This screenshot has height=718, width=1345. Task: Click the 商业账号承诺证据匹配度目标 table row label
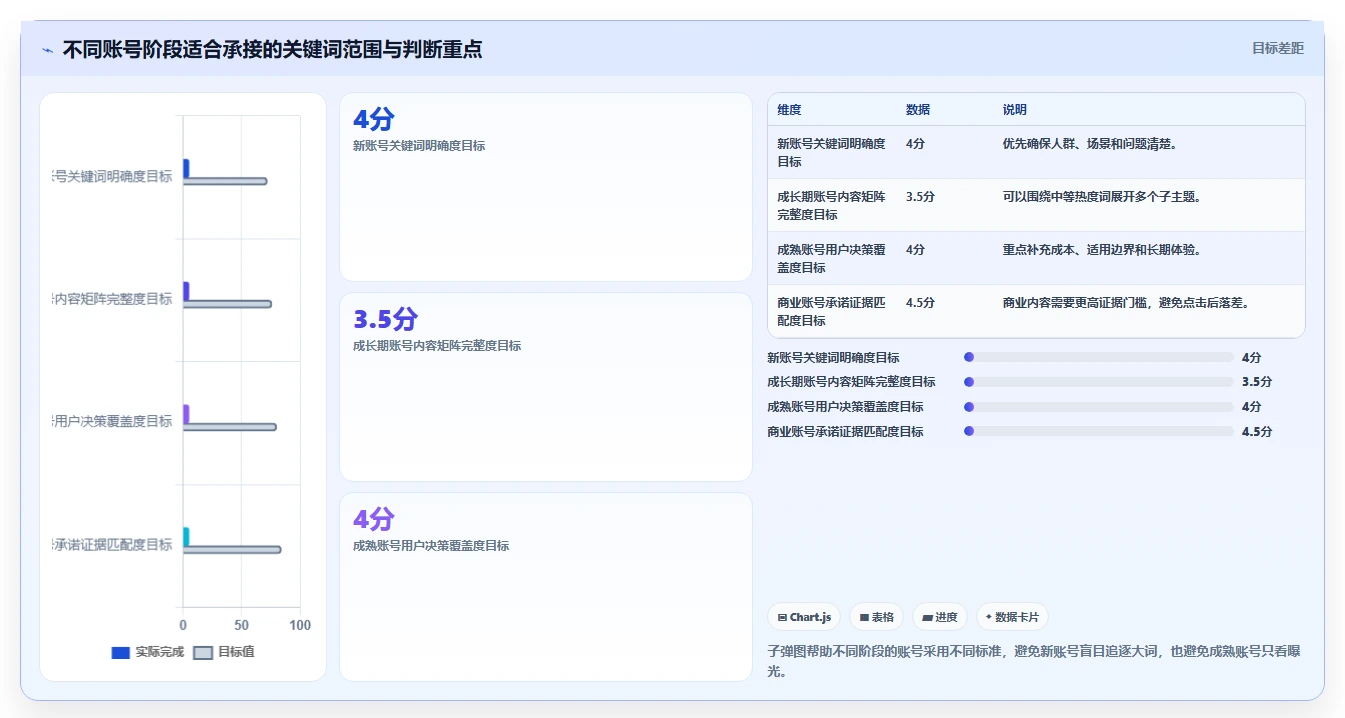(x=832, y=312)
